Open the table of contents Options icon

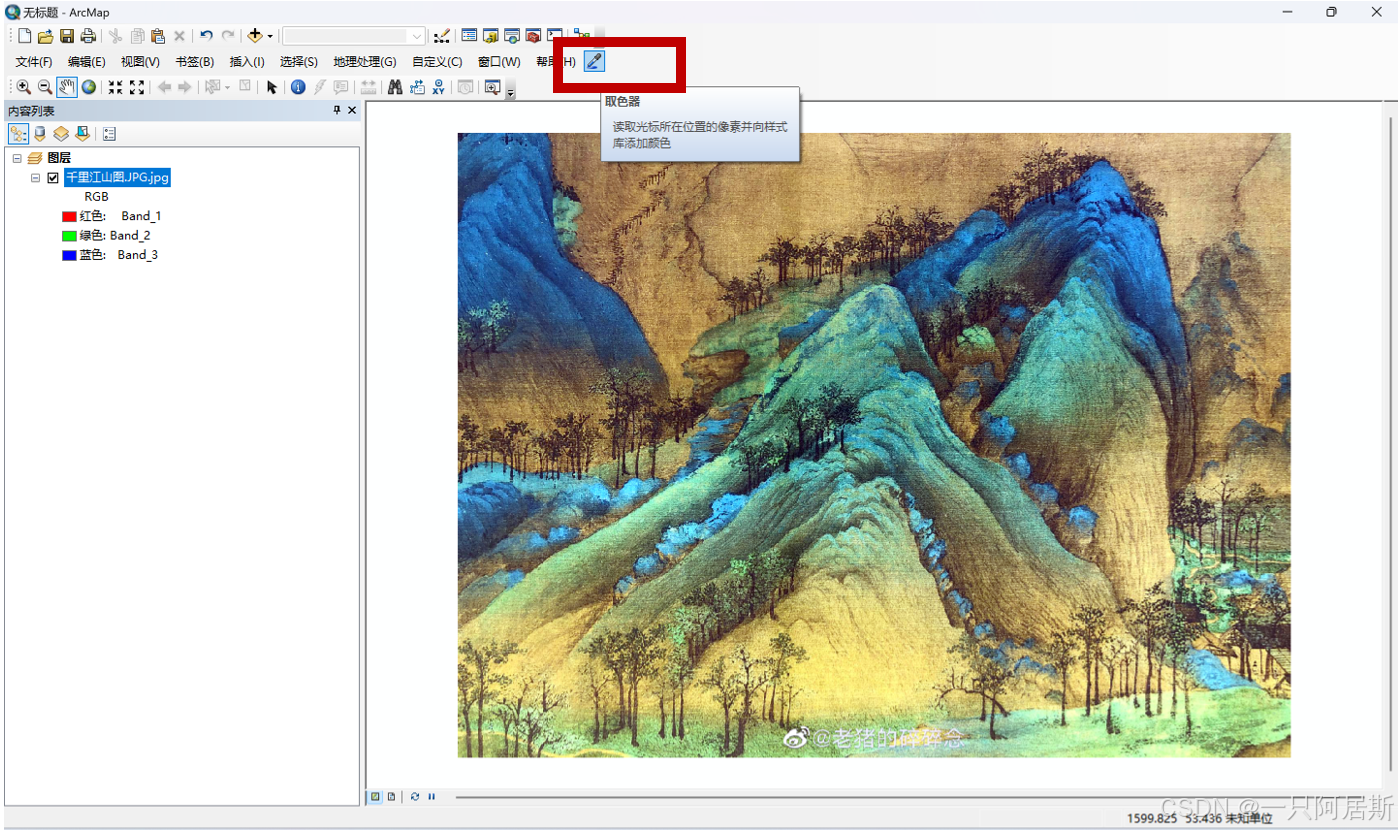point(109,133)
